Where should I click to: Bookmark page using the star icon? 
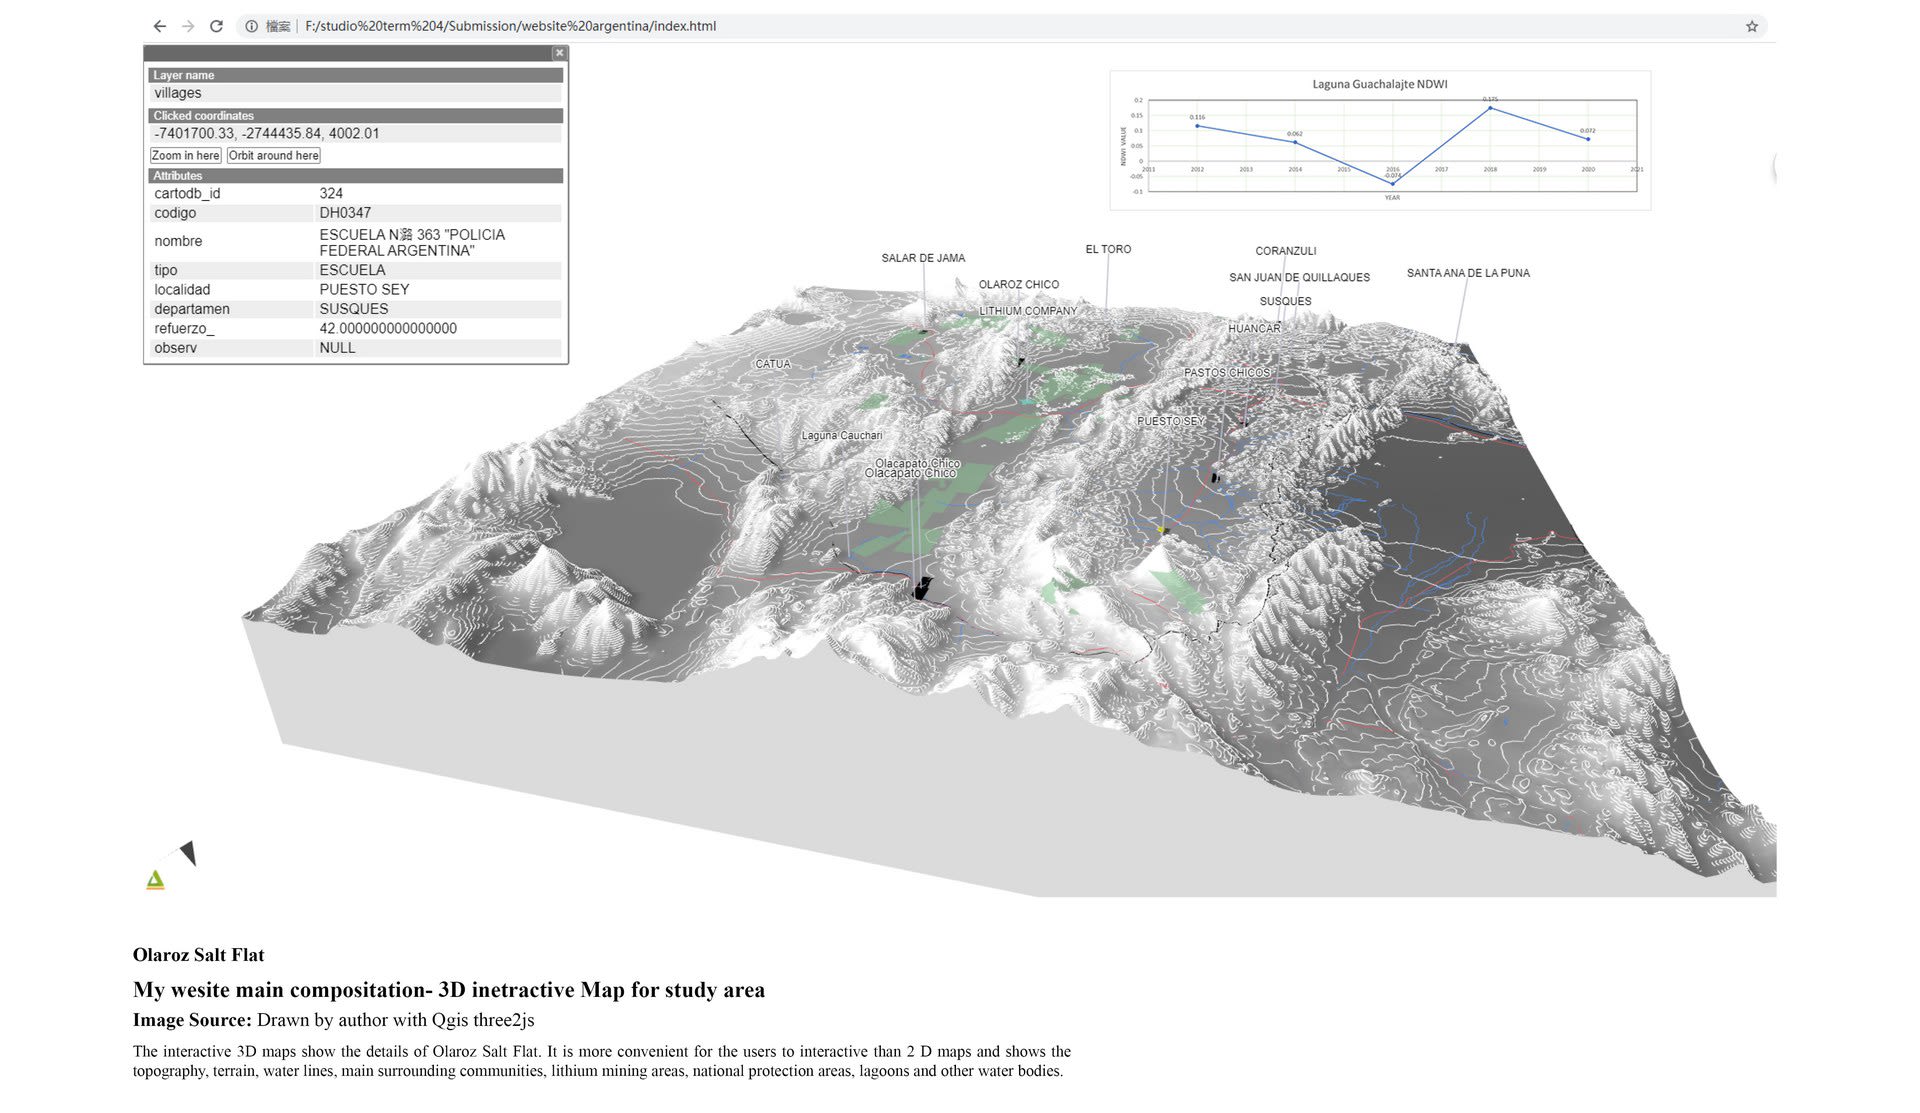pyautogui.click(x=1752, y=27)
